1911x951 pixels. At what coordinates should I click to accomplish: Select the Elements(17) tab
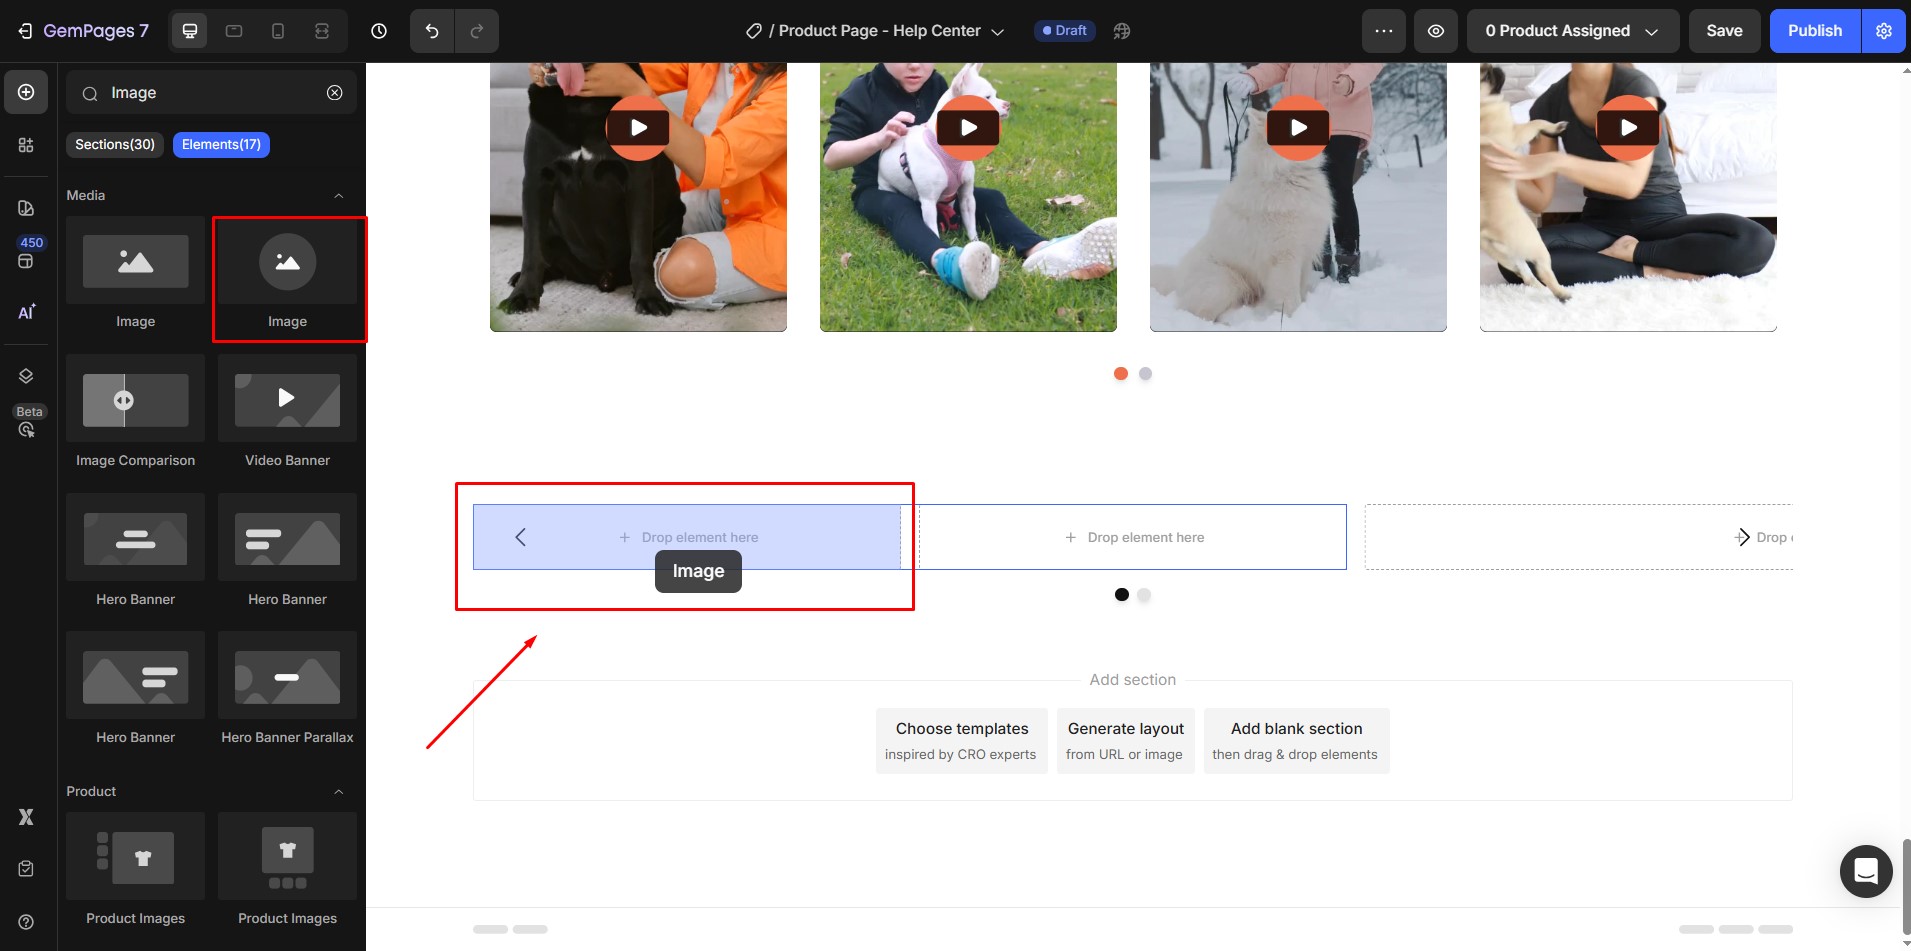(221, 145)
